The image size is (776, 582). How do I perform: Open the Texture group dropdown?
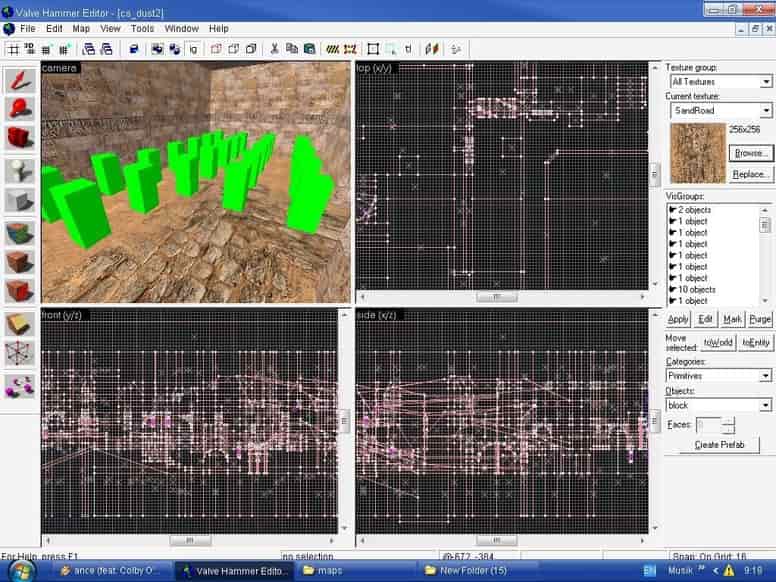click(721, 81)
